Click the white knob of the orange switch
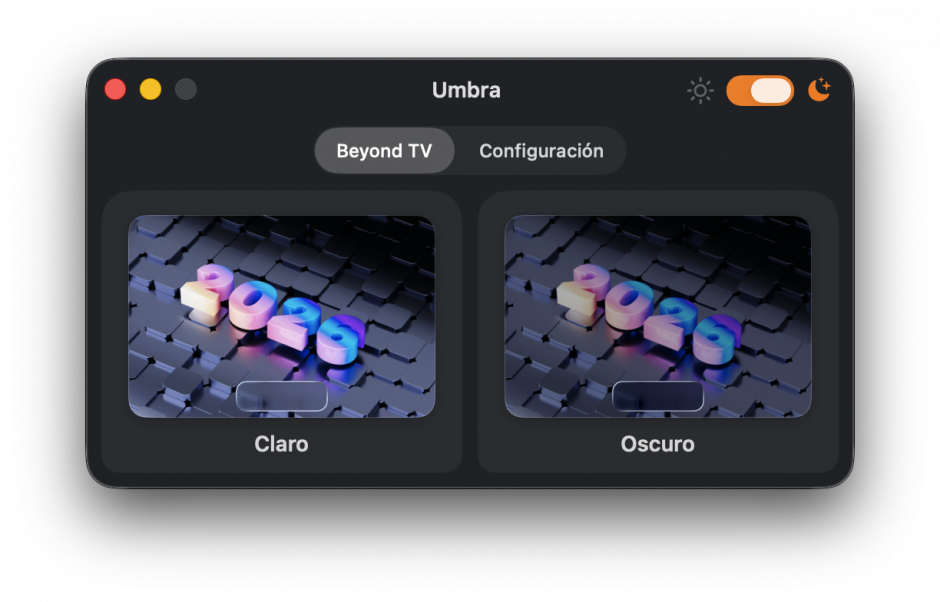Image resolution: width=940 pixels, height=602 pixels. [x=771, y=91]
